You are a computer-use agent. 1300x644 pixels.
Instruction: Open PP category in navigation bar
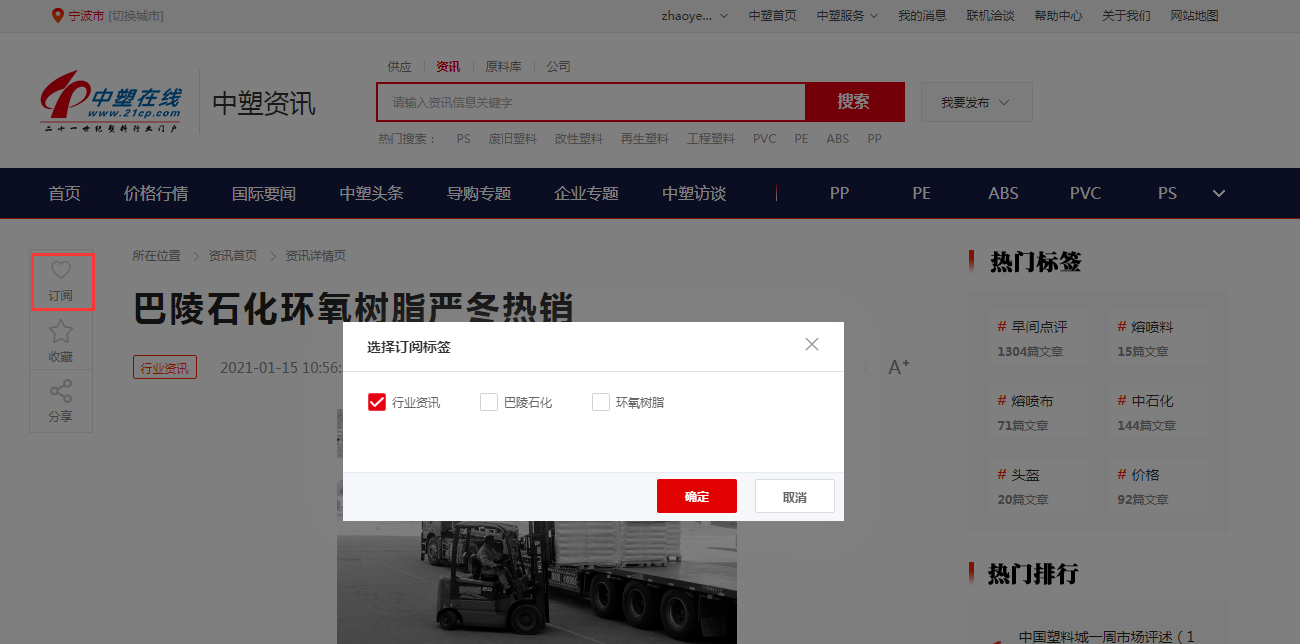tap(839, 194)
